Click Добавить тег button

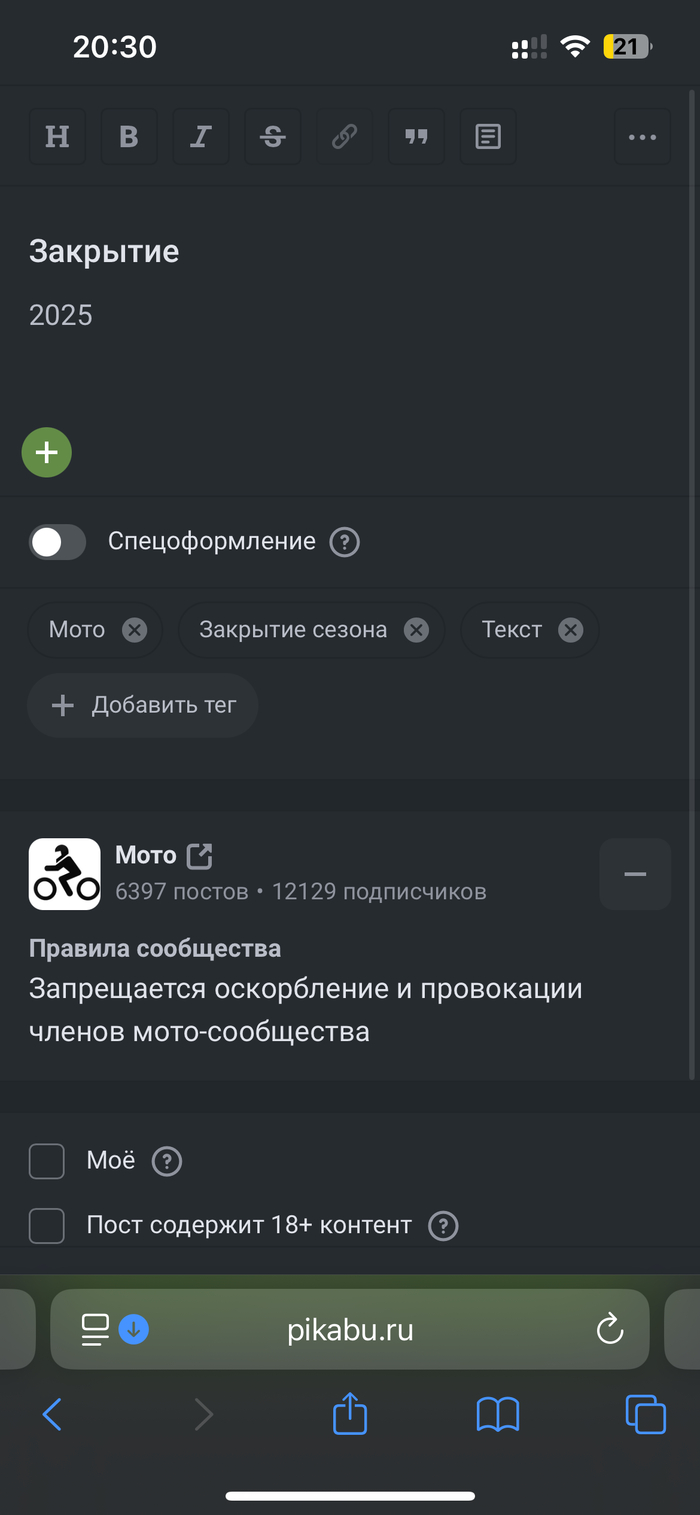point(143,706)
